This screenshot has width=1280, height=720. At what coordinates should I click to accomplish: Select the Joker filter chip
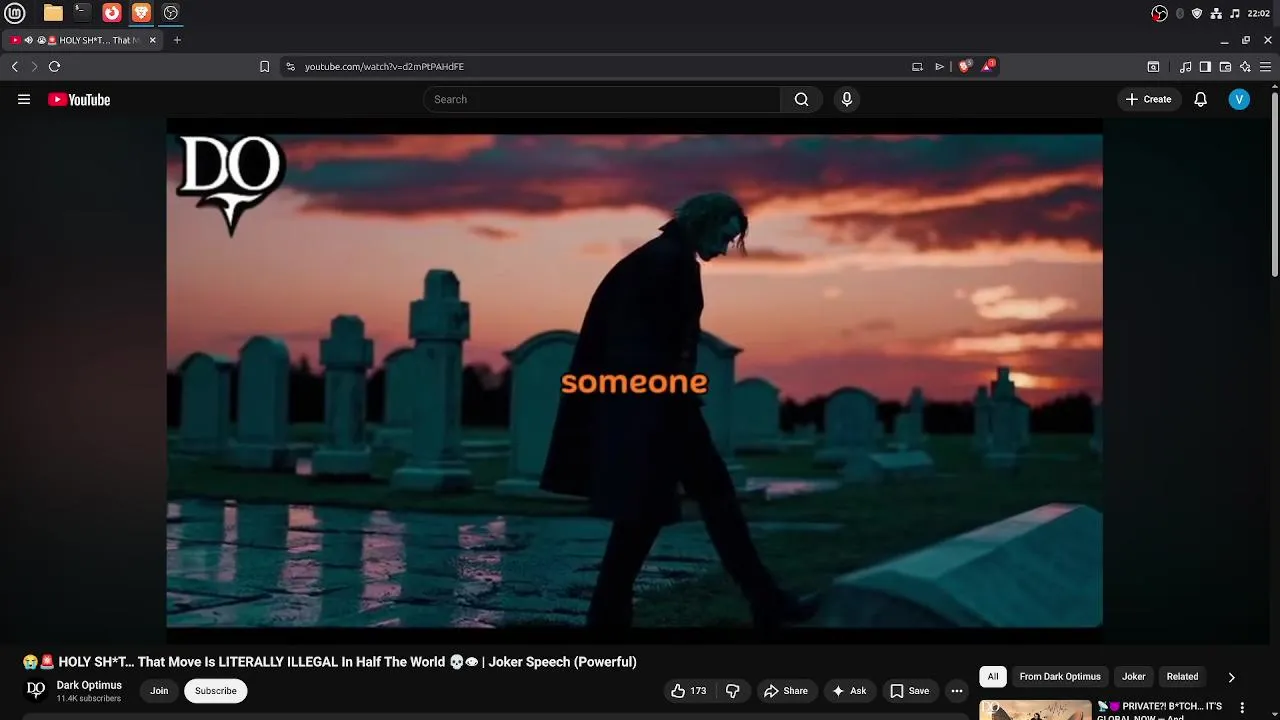[1133, 677]
